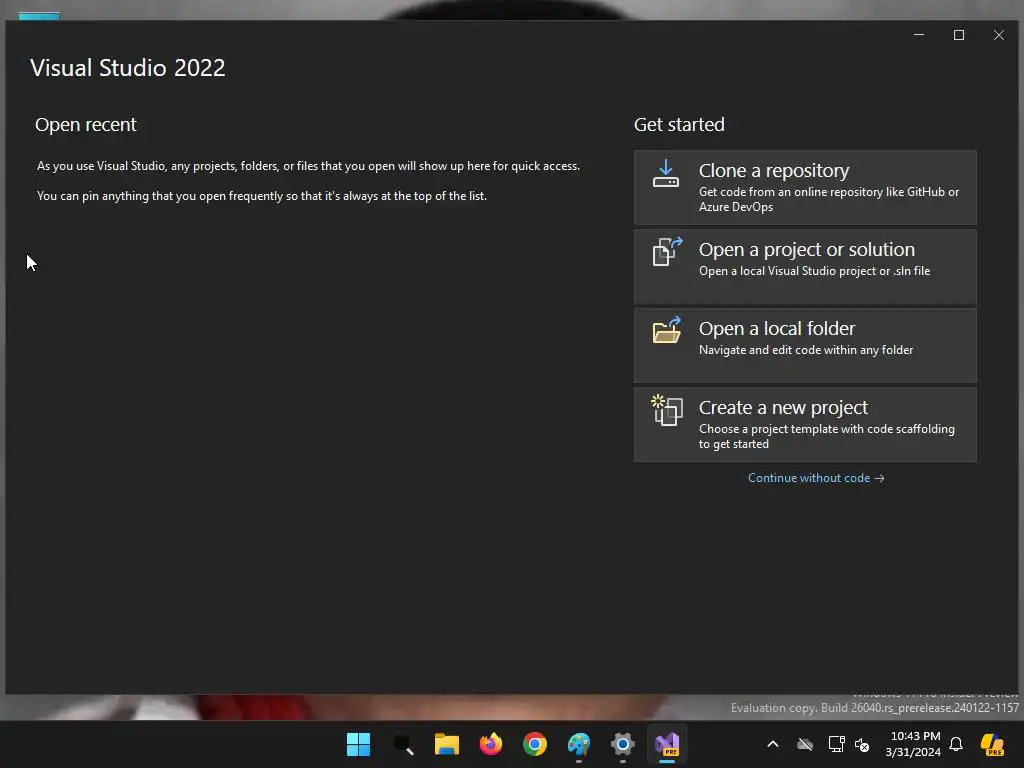Viewport: 1024px width, 768px height.
Task: Open the 10:43 PM clock and date
Action: tap(913, 744)
